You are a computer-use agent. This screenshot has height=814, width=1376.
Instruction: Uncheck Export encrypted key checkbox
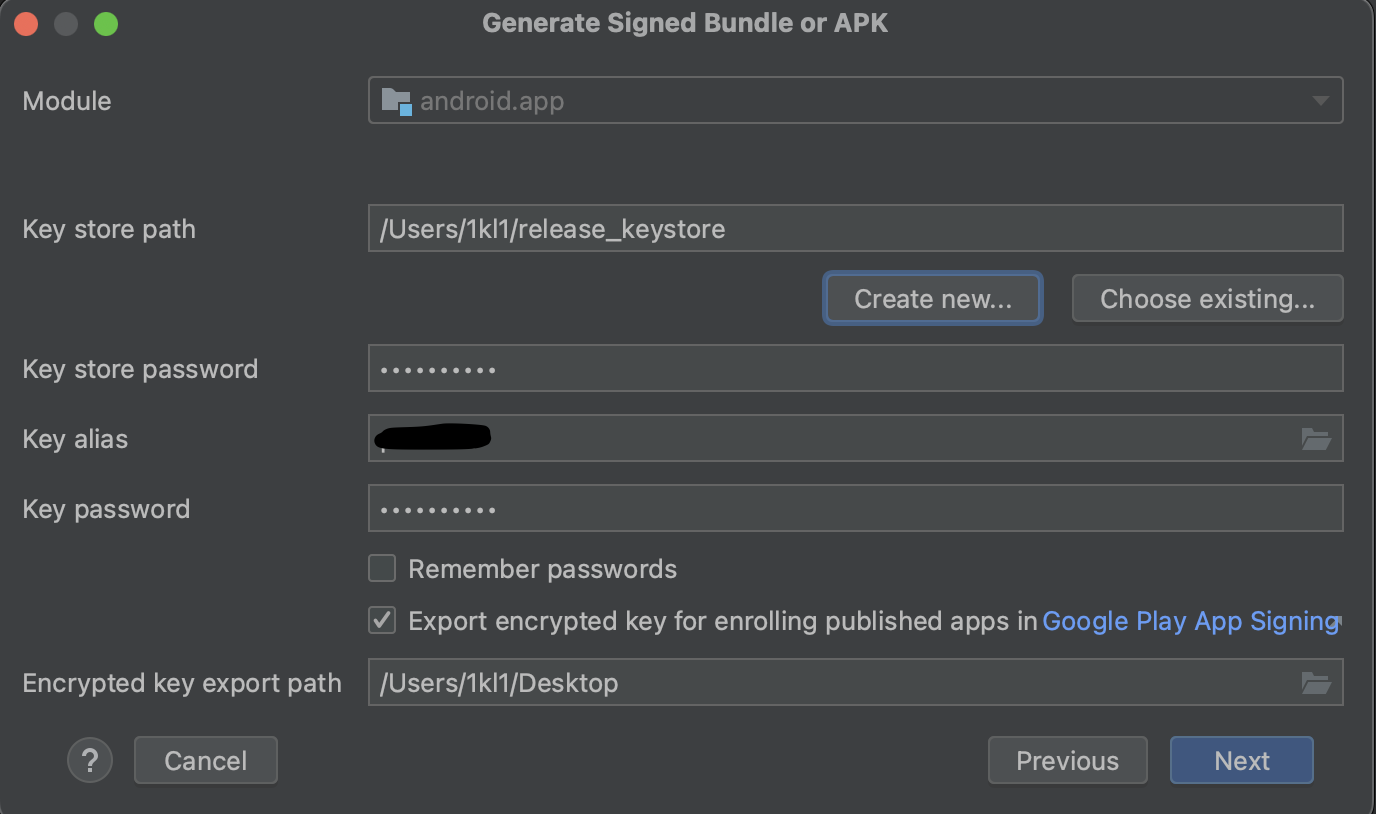382,621
